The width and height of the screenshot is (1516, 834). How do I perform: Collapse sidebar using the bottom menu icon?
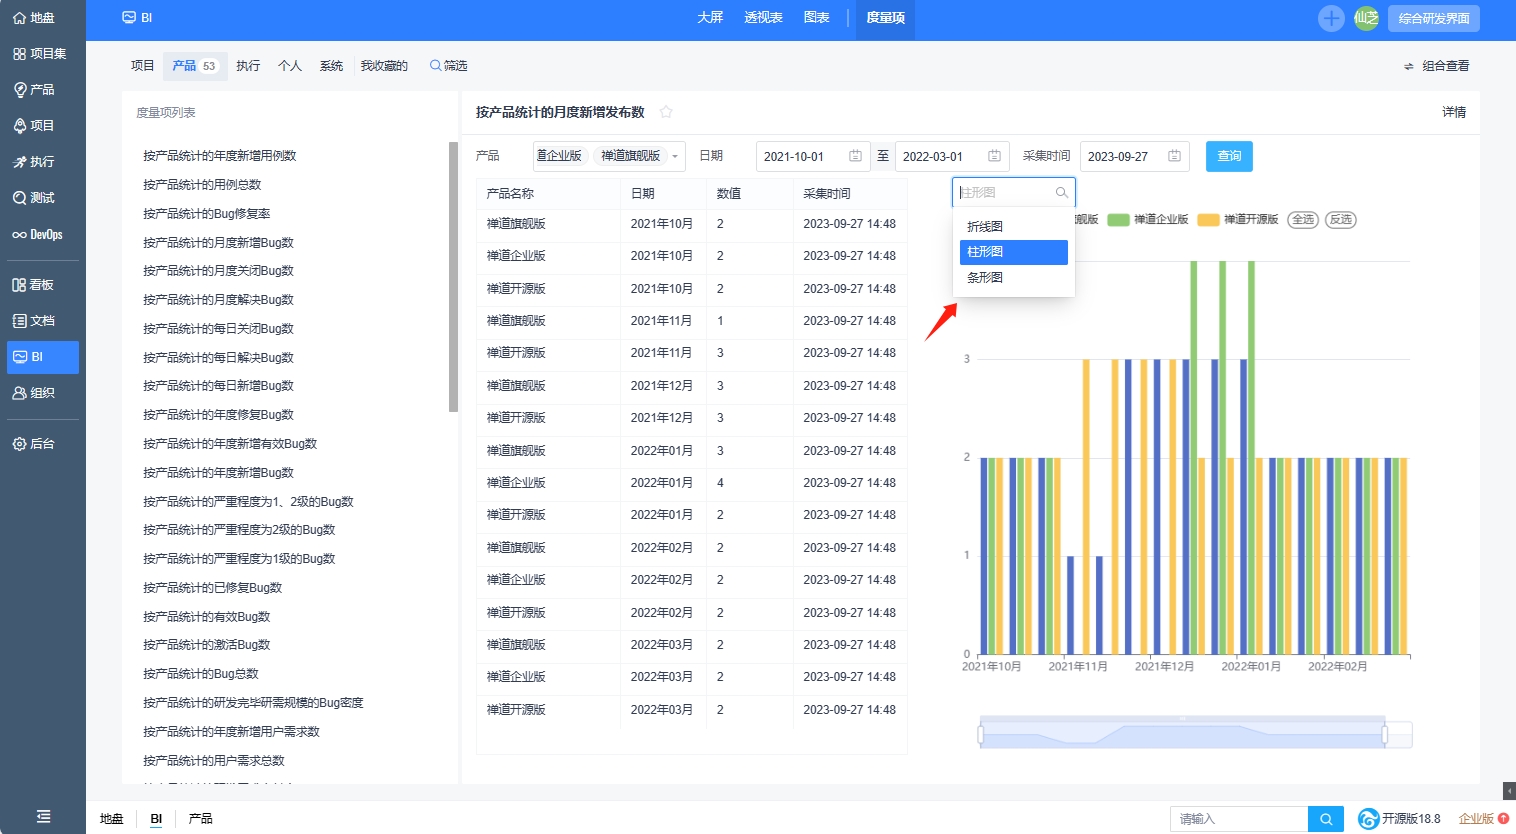point(43,816)
